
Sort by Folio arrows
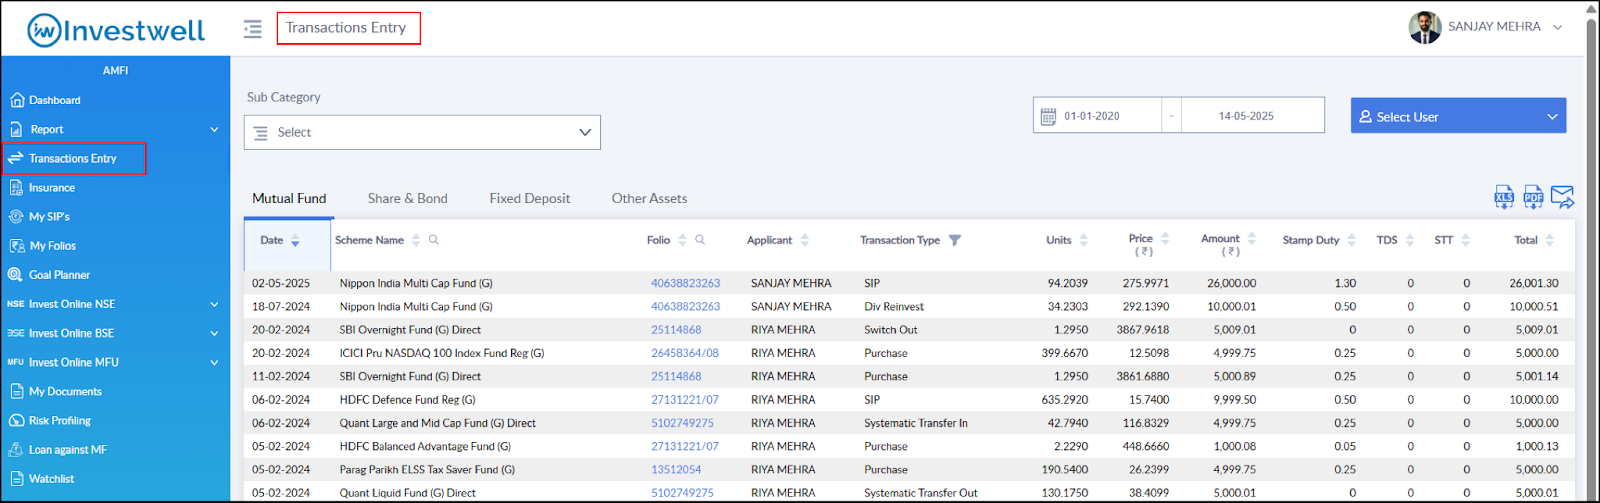pyautogui.click(x=682, y=240)
